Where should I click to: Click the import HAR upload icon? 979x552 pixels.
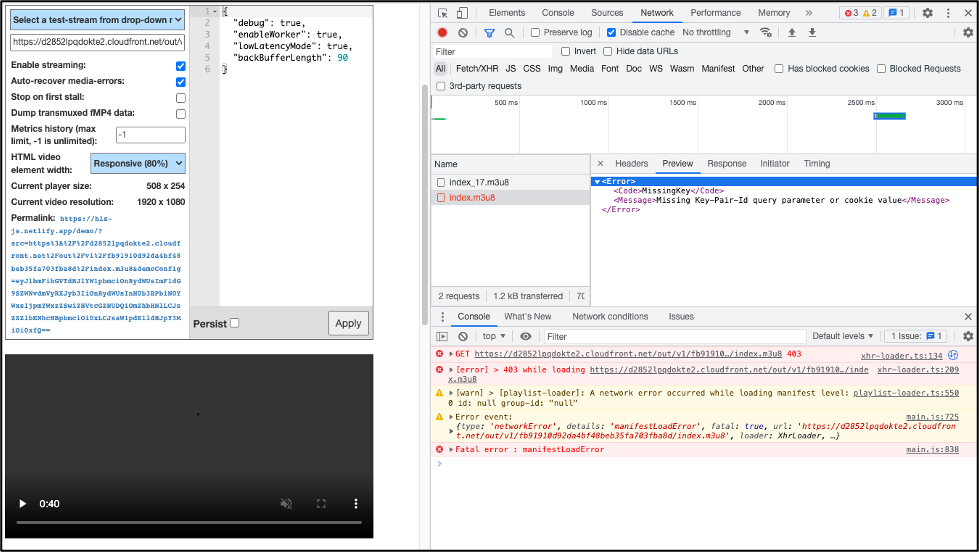pos(792,33)
